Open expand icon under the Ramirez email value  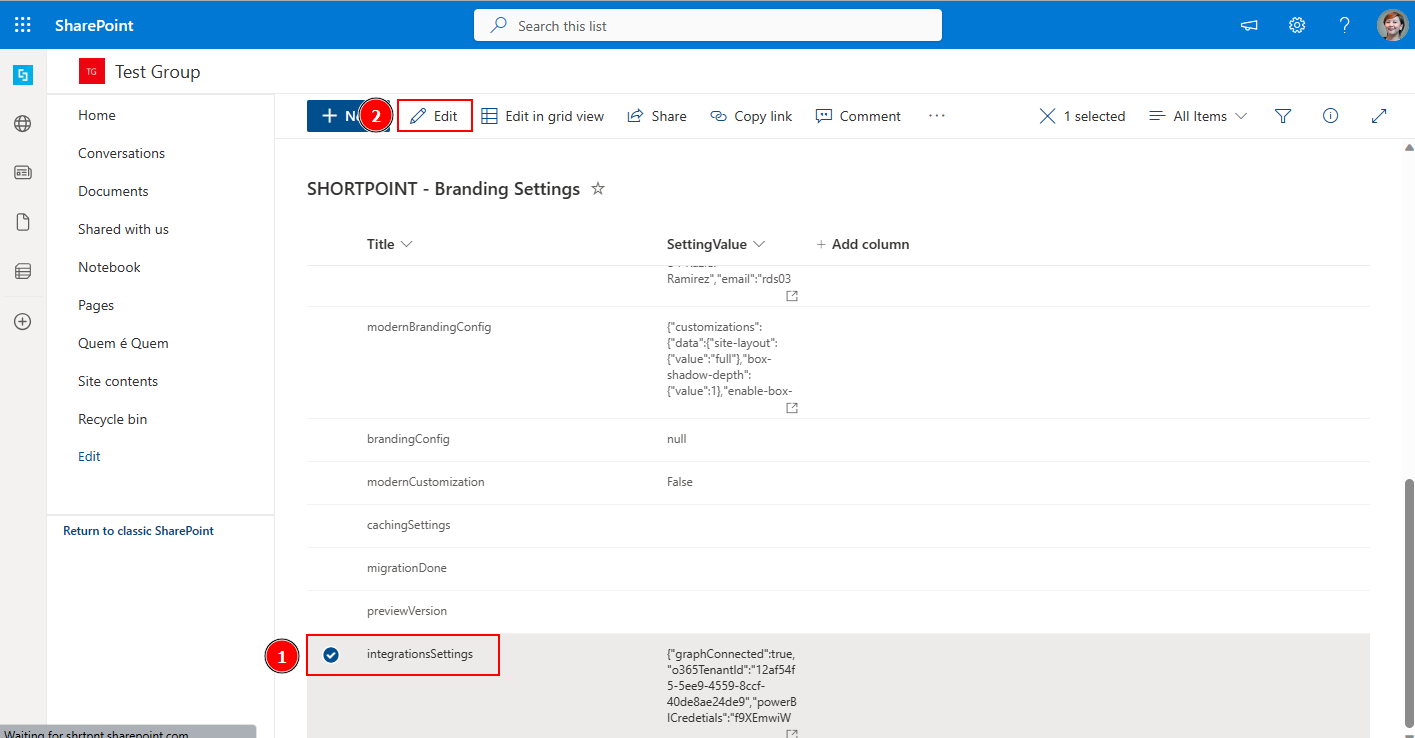(792, 296)
